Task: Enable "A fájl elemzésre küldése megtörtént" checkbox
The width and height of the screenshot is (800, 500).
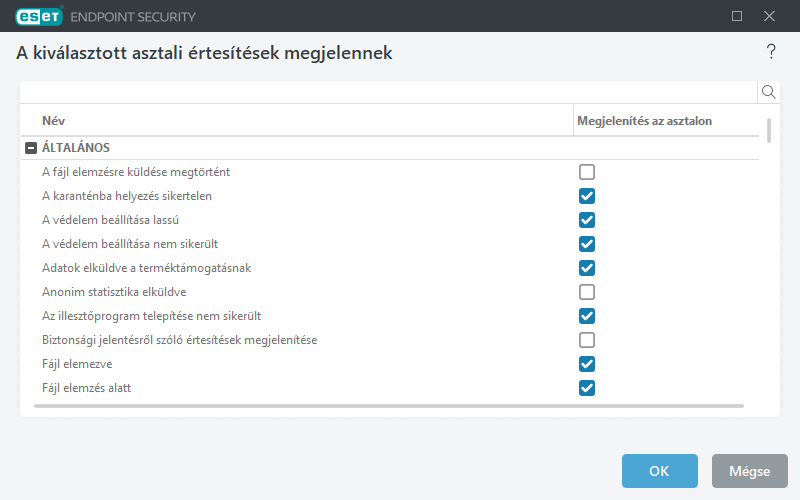Action: [x=587, y=172]
